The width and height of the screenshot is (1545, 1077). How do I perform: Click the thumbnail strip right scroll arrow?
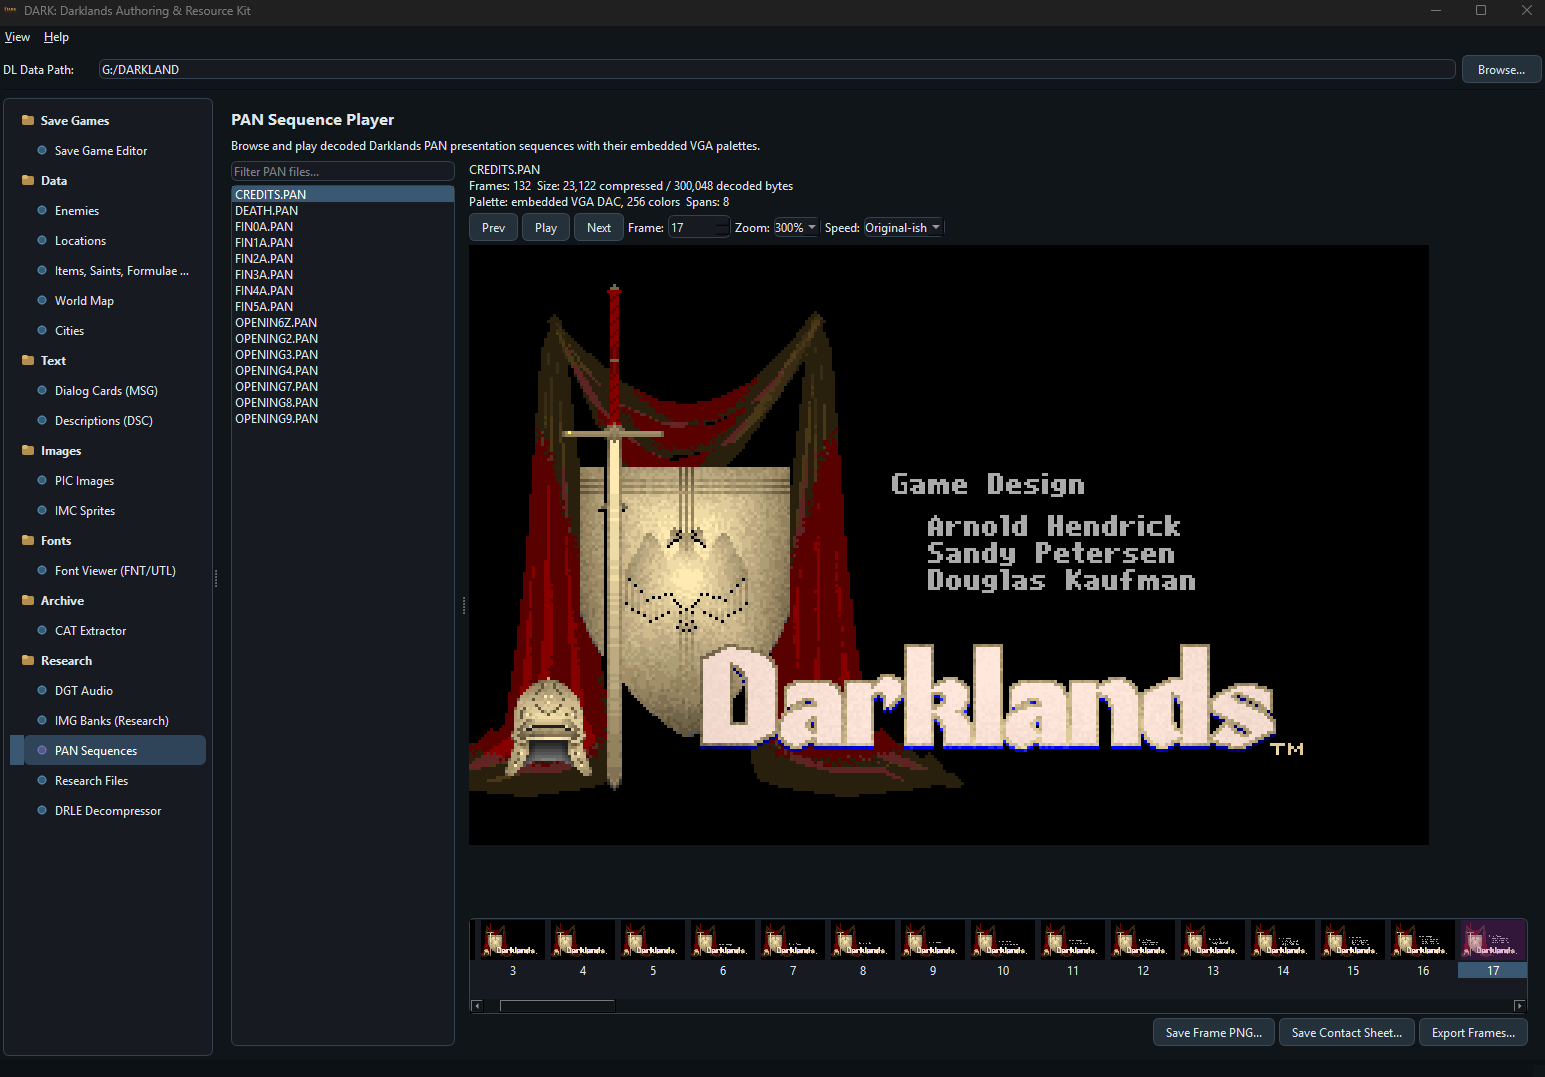1520,1005
